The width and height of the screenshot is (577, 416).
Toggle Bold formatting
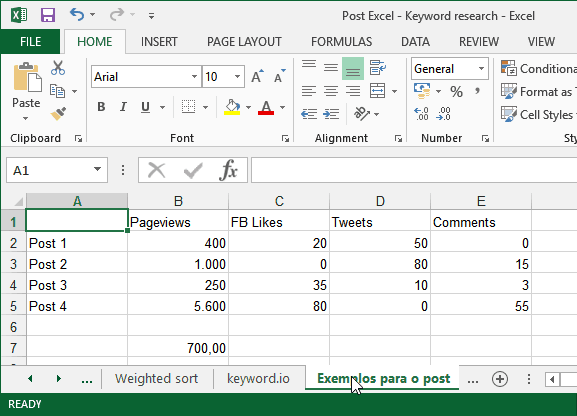tap(101, 107)
